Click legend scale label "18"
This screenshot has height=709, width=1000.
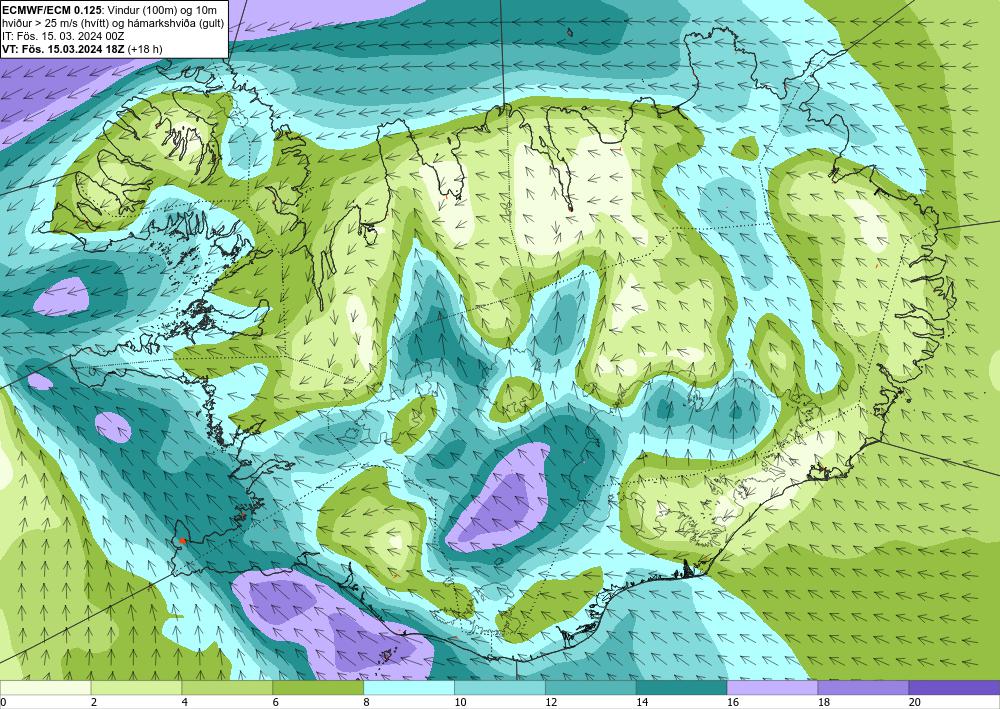823,703
